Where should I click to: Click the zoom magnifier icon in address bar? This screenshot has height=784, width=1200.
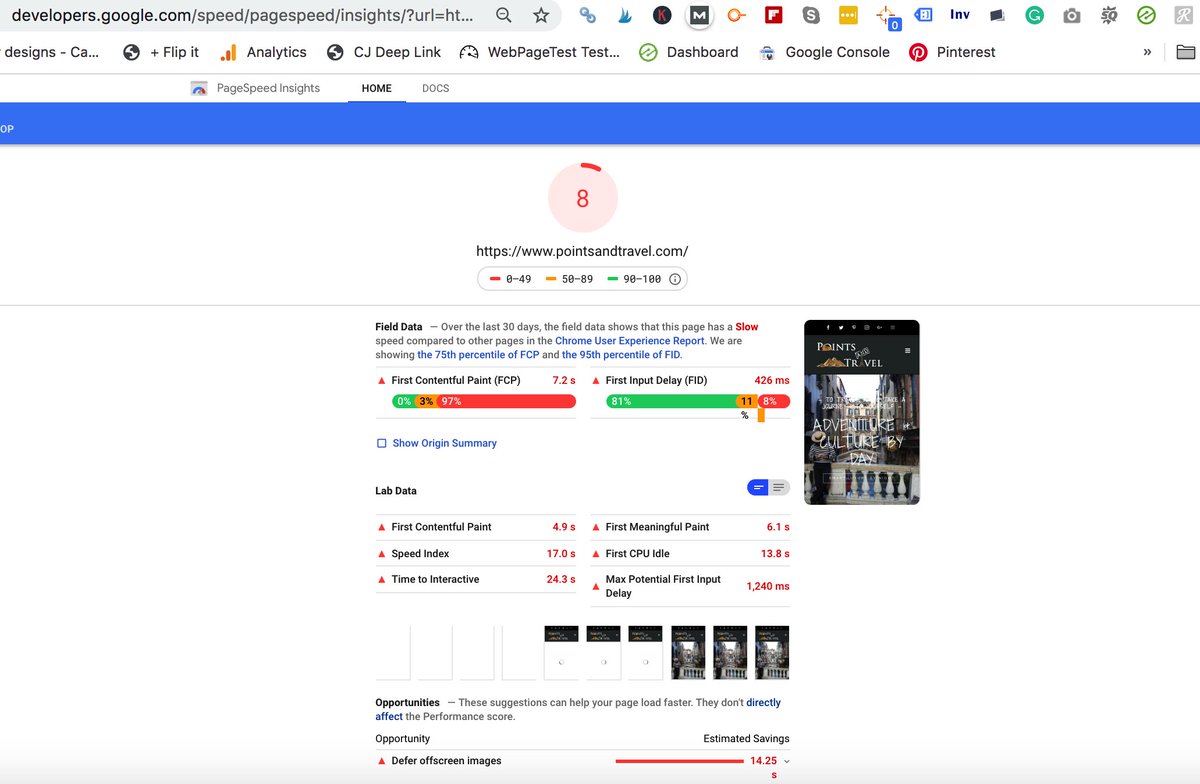tap(505, 15)
